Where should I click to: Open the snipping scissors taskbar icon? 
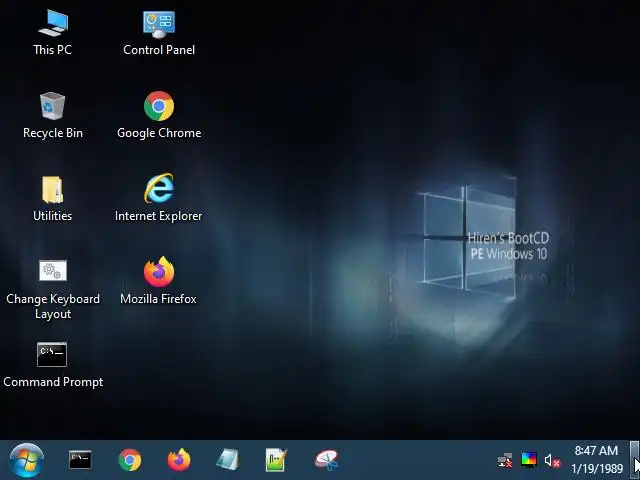326,460
